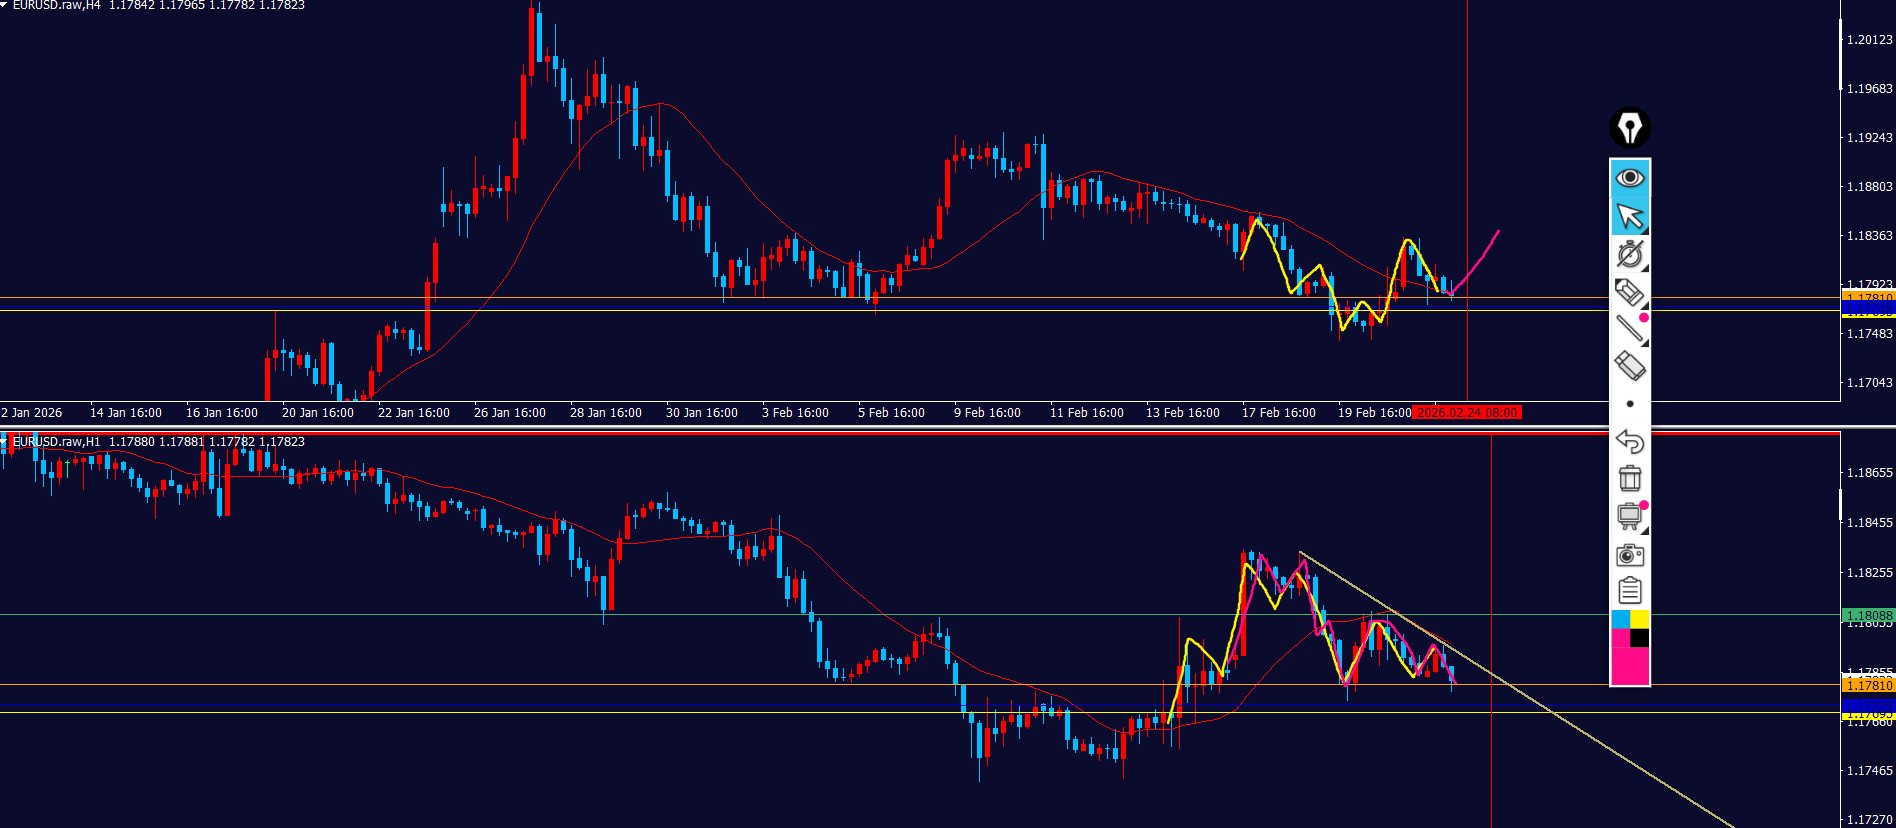Select the eraser tool

pyautogui.click(x=1630, y=366)
